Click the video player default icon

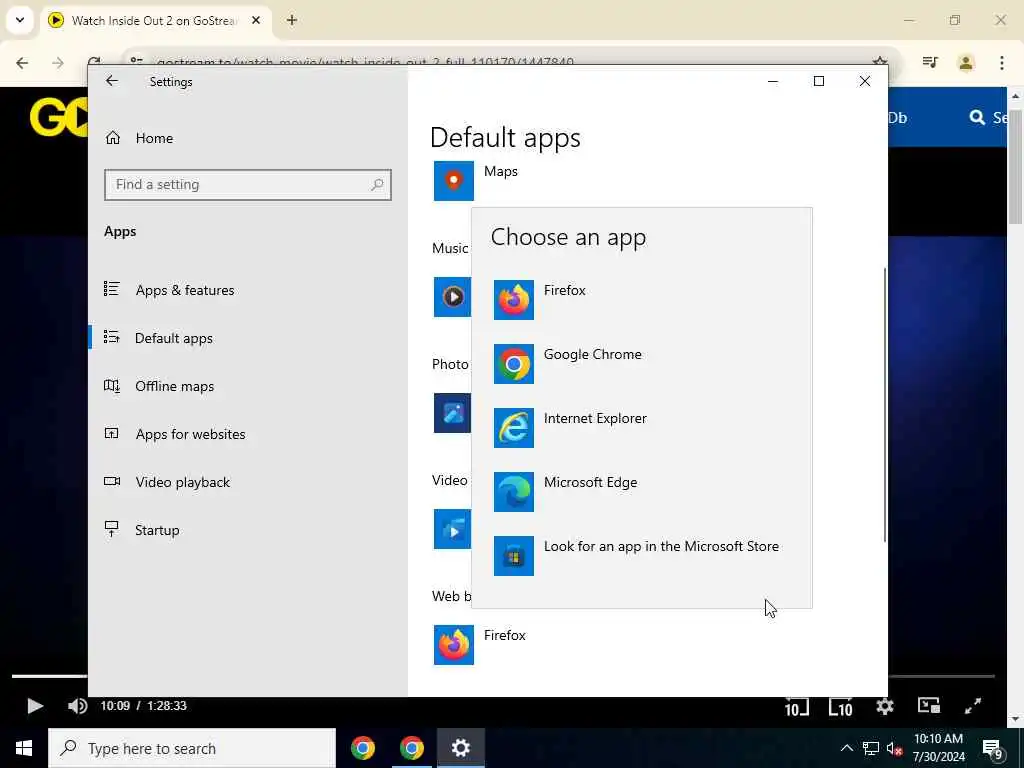click(452, 529)
